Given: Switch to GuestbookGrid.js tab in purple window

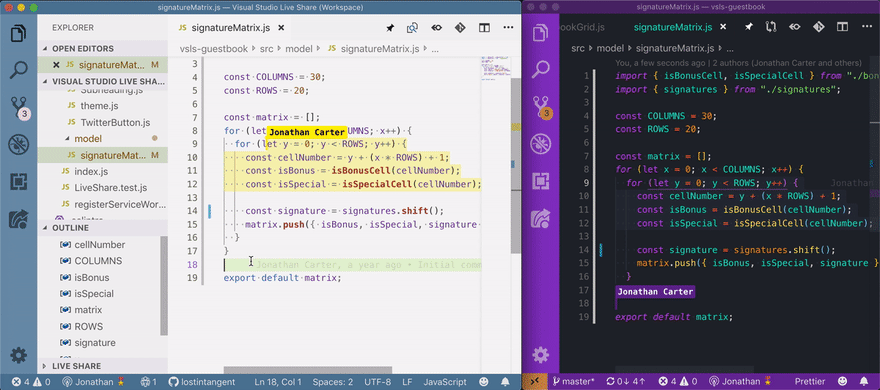Looking at the screenshot, I should pyautogui.click(x=584, y=27).
